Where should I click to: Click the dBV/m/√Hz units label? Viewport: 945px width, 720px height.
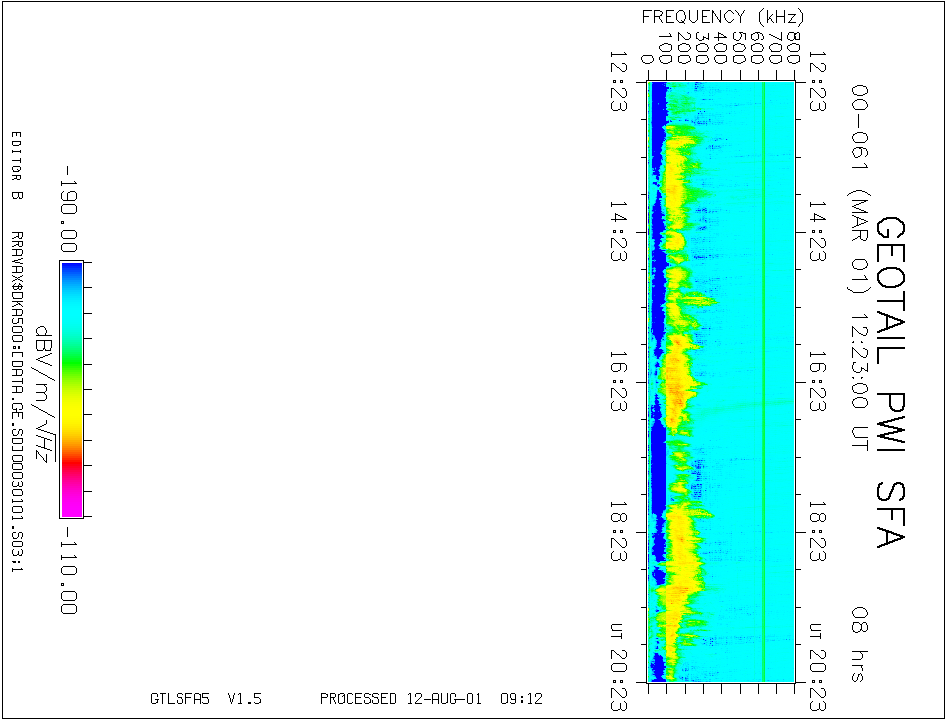44,394
